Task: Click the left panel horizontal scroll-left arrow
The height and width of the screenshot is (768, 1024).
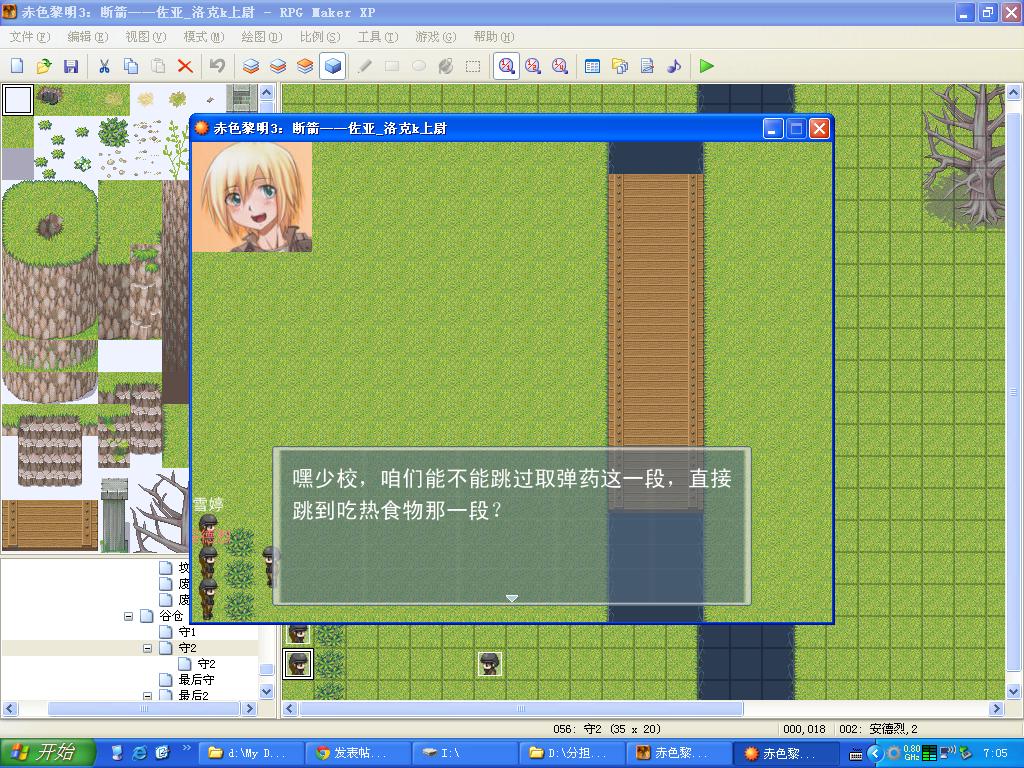Action: 10,709
